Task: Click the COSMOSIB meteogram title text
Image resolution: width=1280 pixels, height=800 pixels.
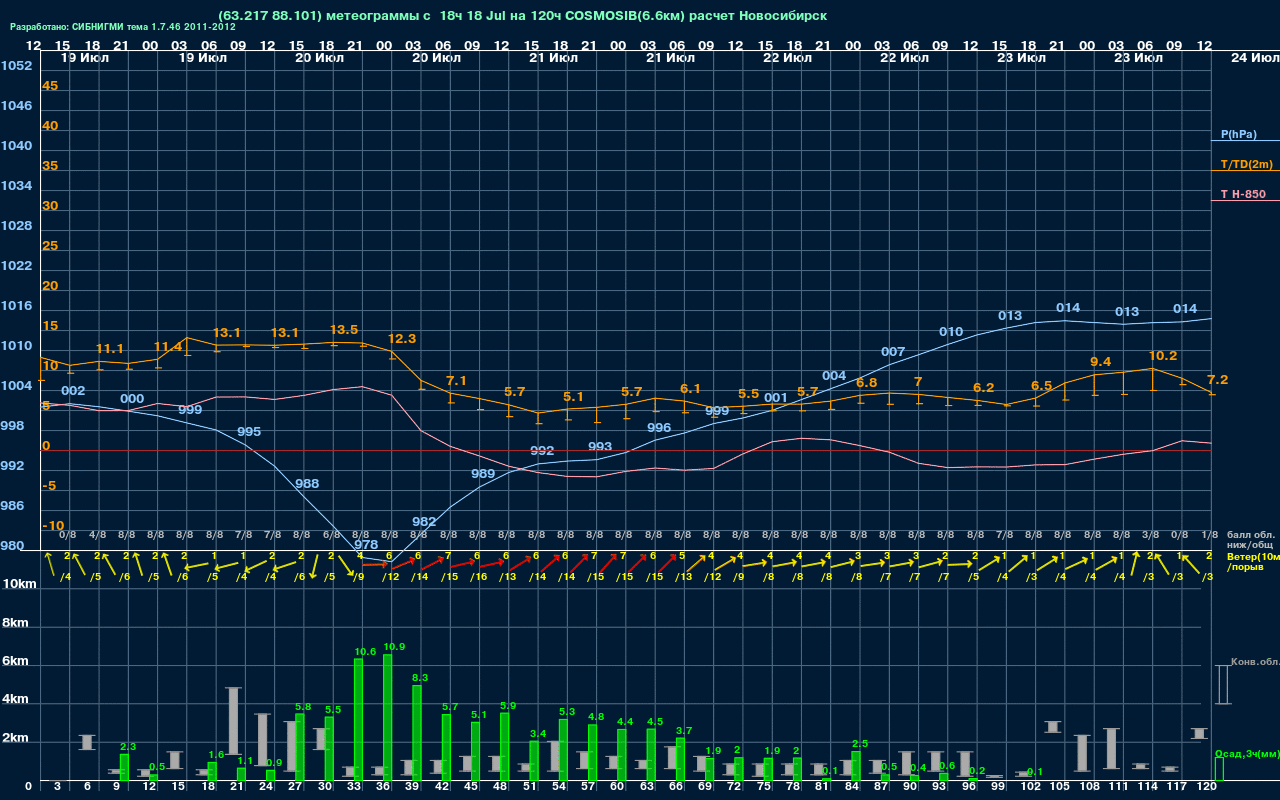Action: [x=522, y=16]
